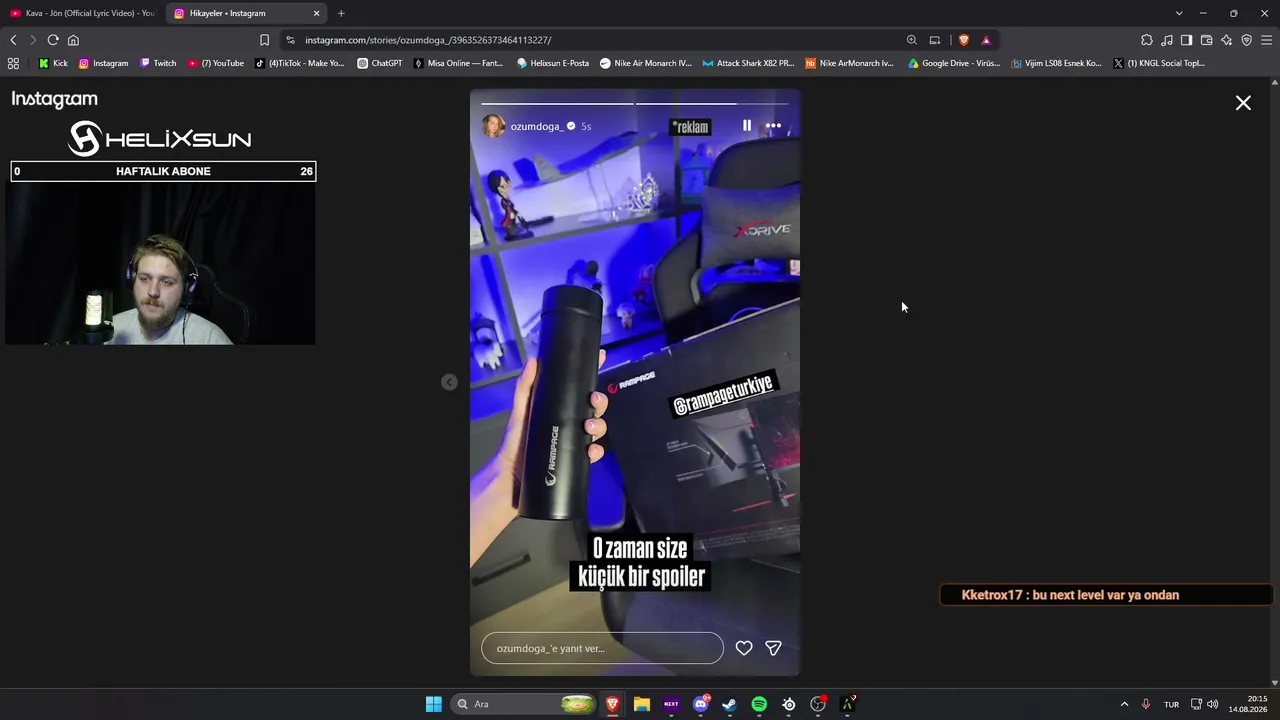This screenshot has height=720, width=1280.
Task: Switch to the Kava - Jön YouTube tab
Action: [82, 13]
